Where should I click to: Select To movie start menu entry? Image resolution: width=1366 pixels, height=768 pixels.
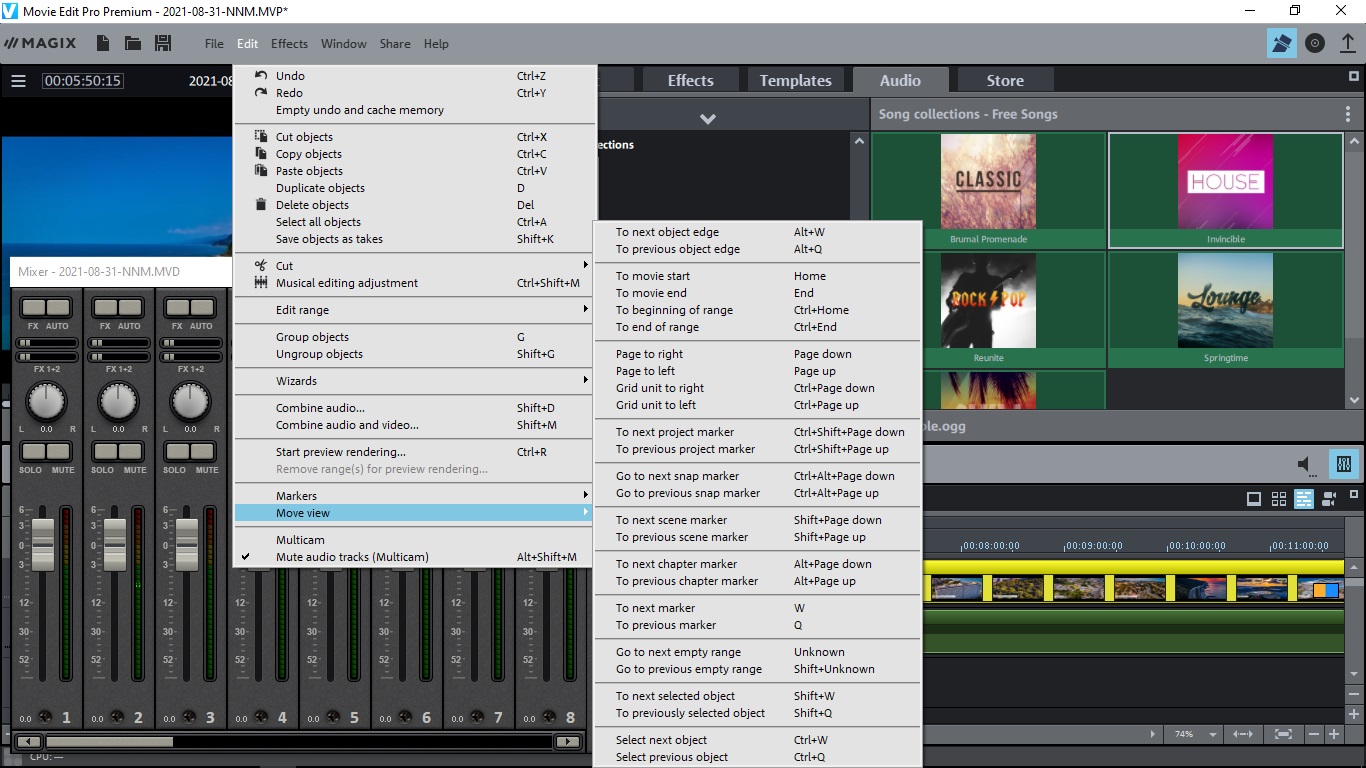653,276
